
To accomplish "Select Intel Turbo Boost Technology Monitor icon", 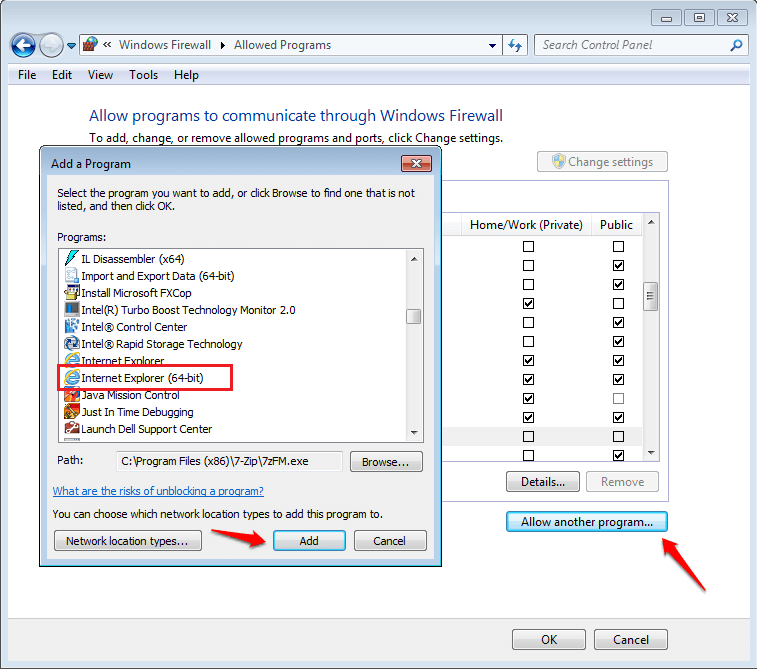I will pos(71,309).
